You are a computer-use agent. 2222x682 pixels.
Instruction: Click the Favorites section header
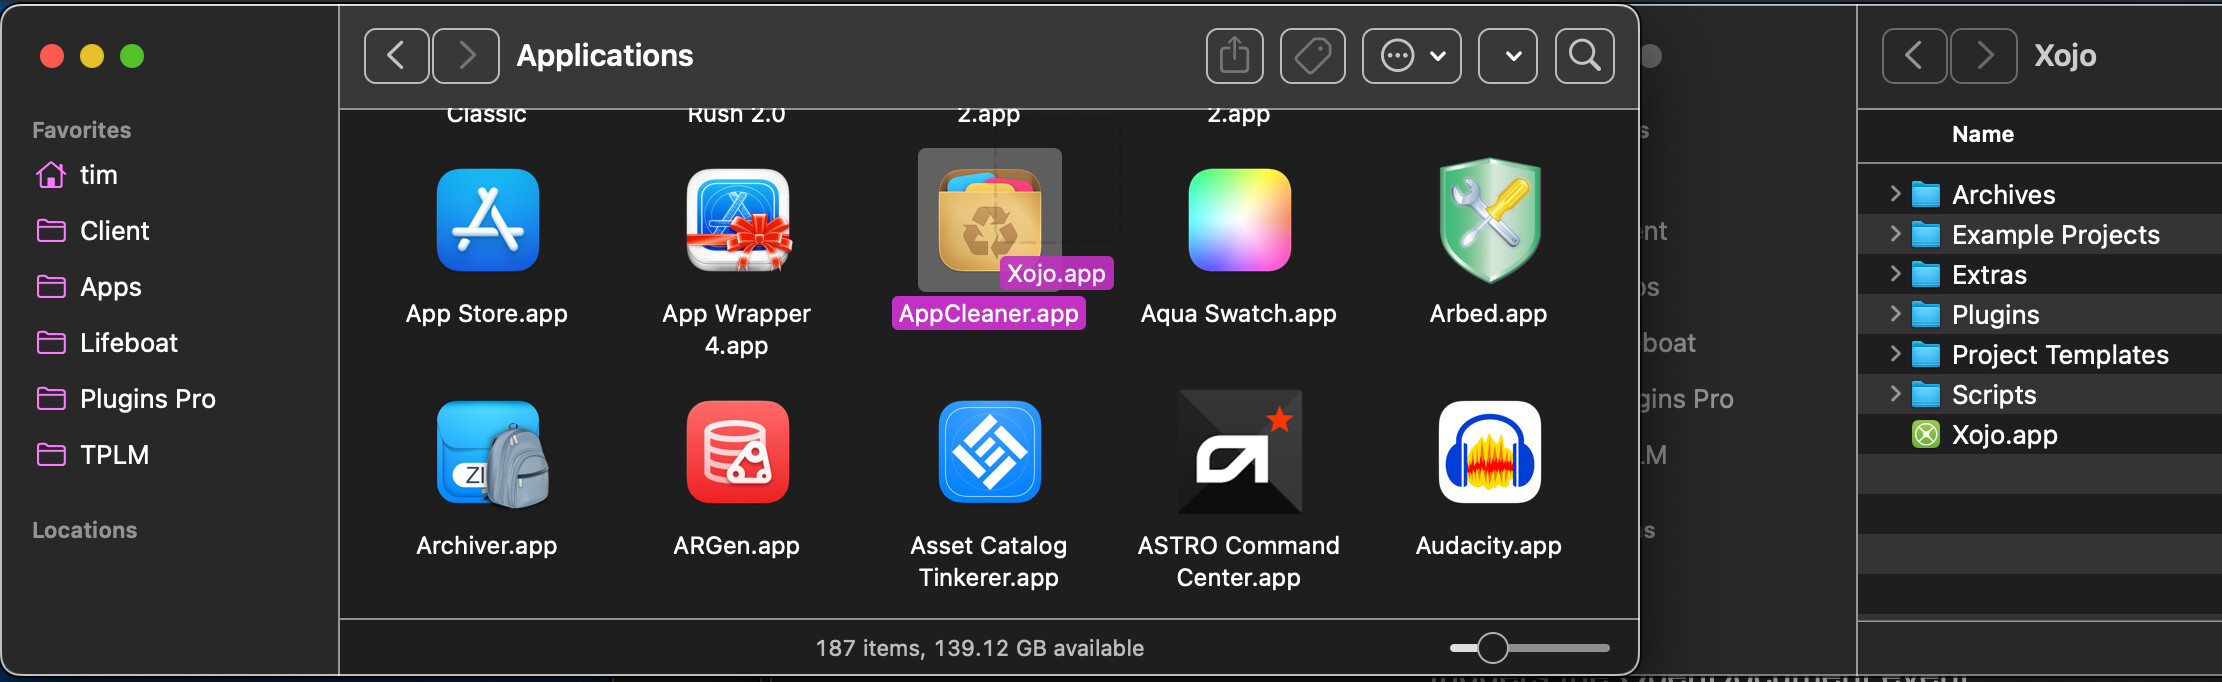pyautogui.click(x=82, y=130)
